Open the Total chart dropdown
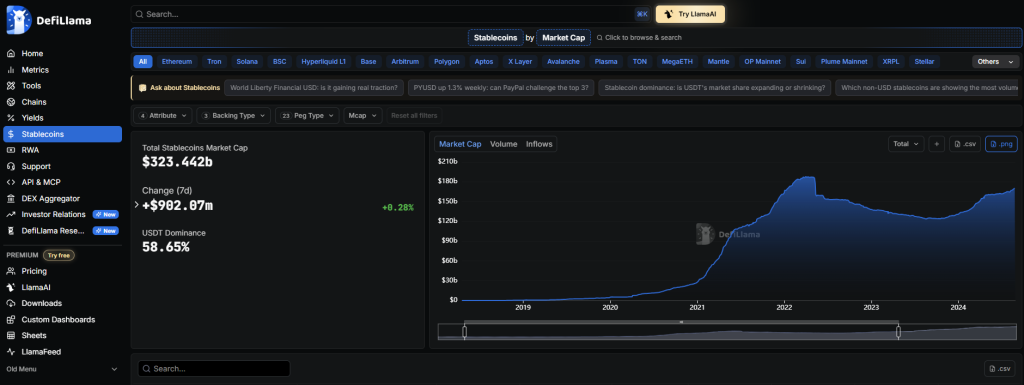The height and width of the screenshot is (385, 1024). click(x=906, y=144)
